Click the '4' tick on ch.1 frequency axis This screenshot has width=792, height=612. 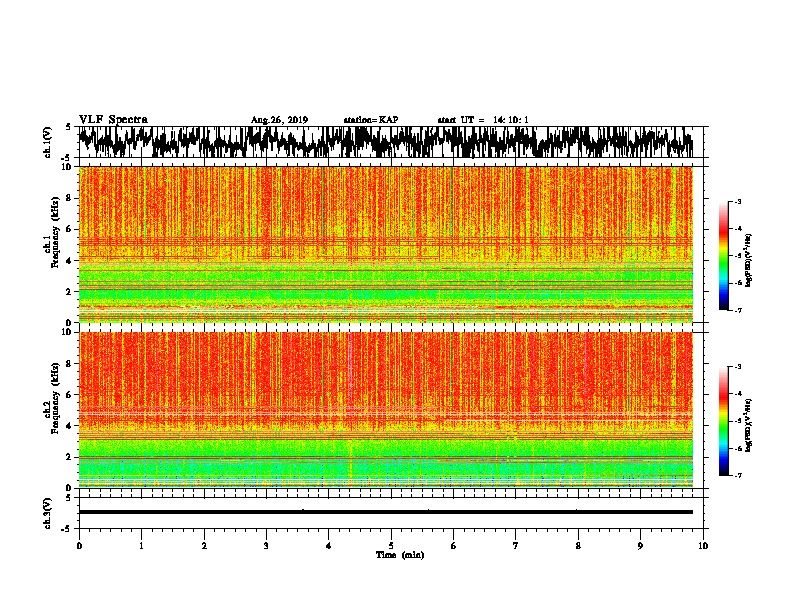(x=69, y=261)
